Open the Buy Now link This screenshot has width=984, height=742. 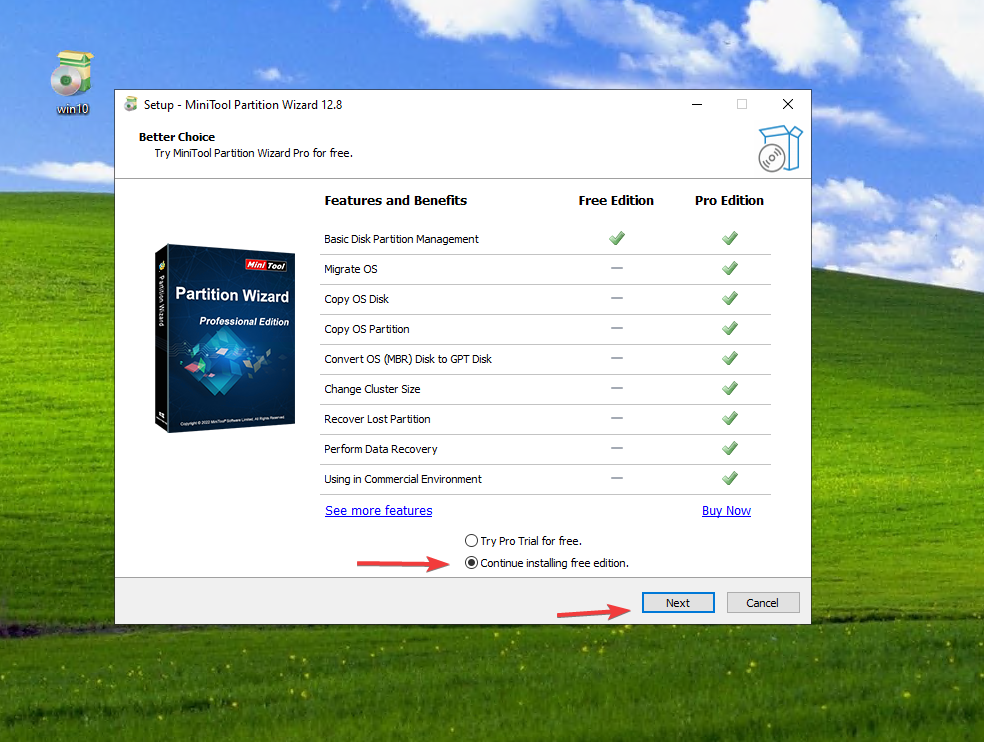tap(726, 510)
